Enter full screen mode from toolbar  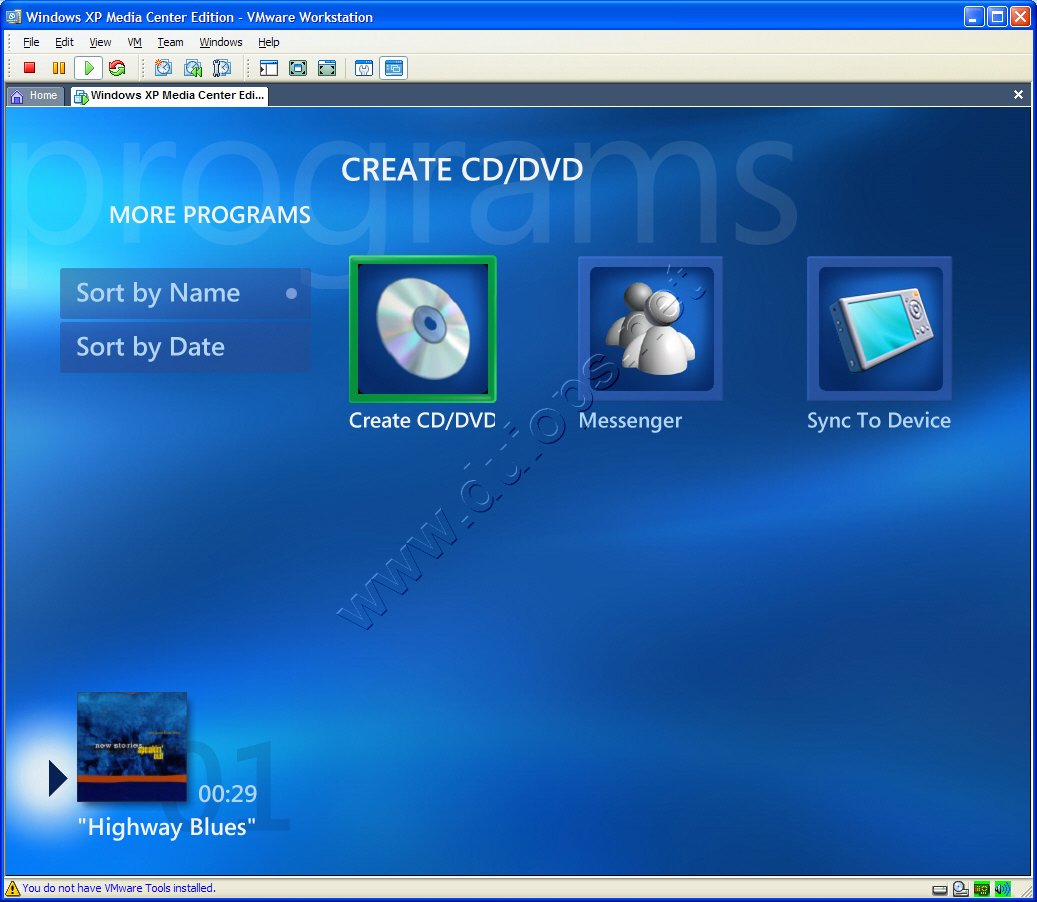click(x=298, y=68)
